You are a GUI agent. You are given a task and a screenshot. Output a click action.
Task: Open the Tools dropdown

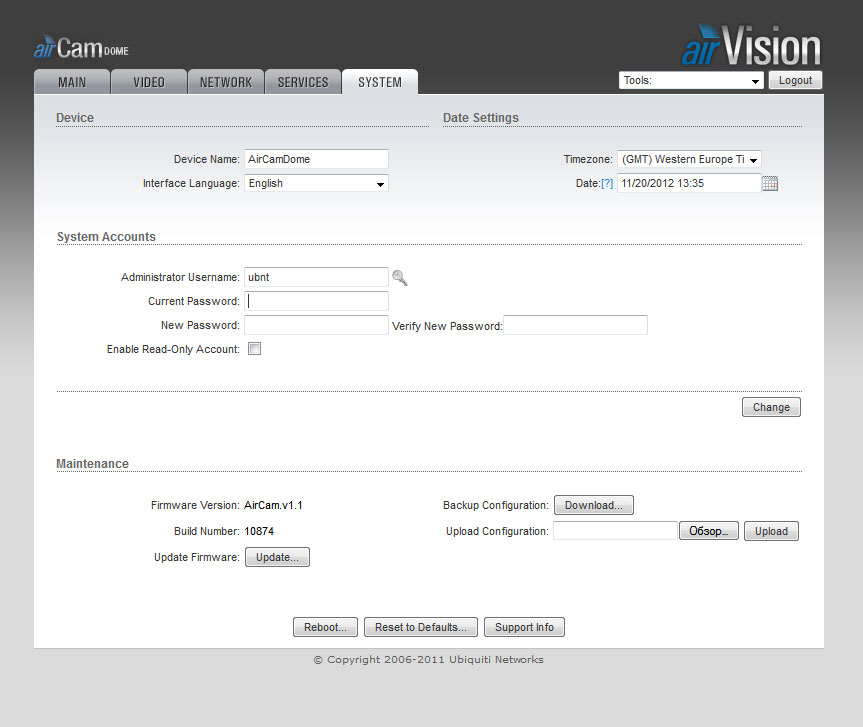[690, 80]
